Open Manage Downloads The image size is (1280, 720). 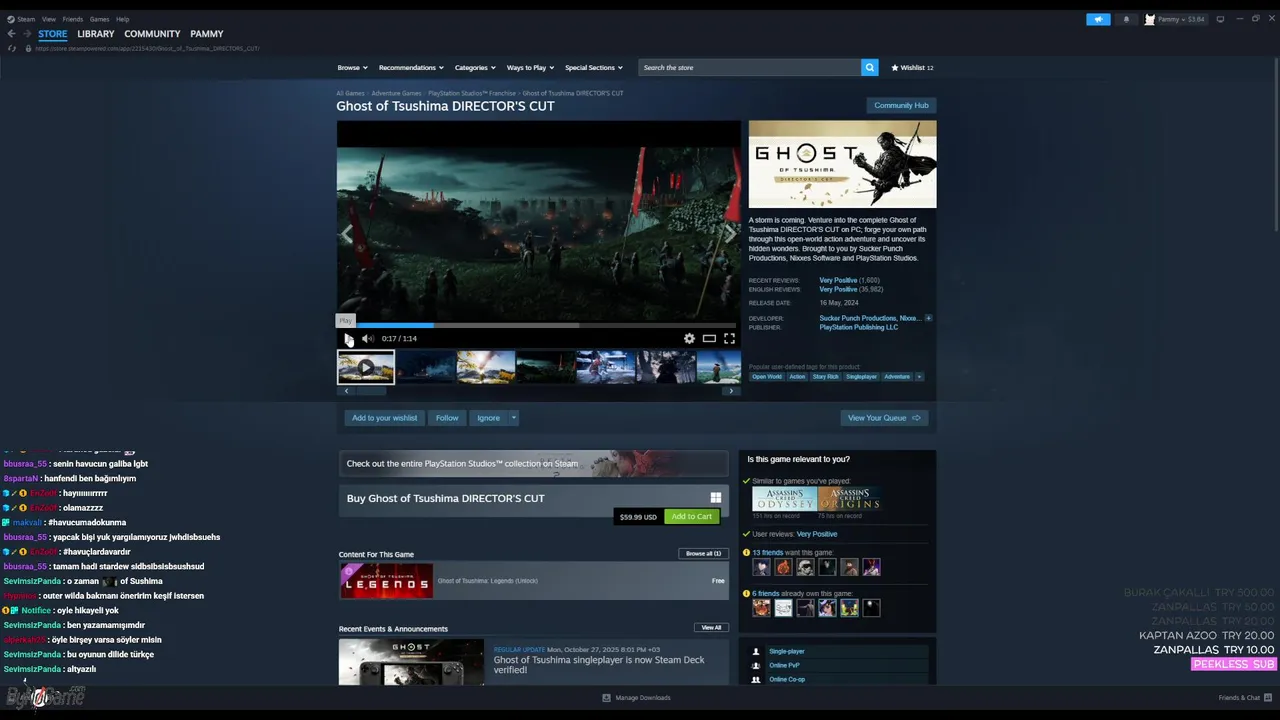[637, 698]
